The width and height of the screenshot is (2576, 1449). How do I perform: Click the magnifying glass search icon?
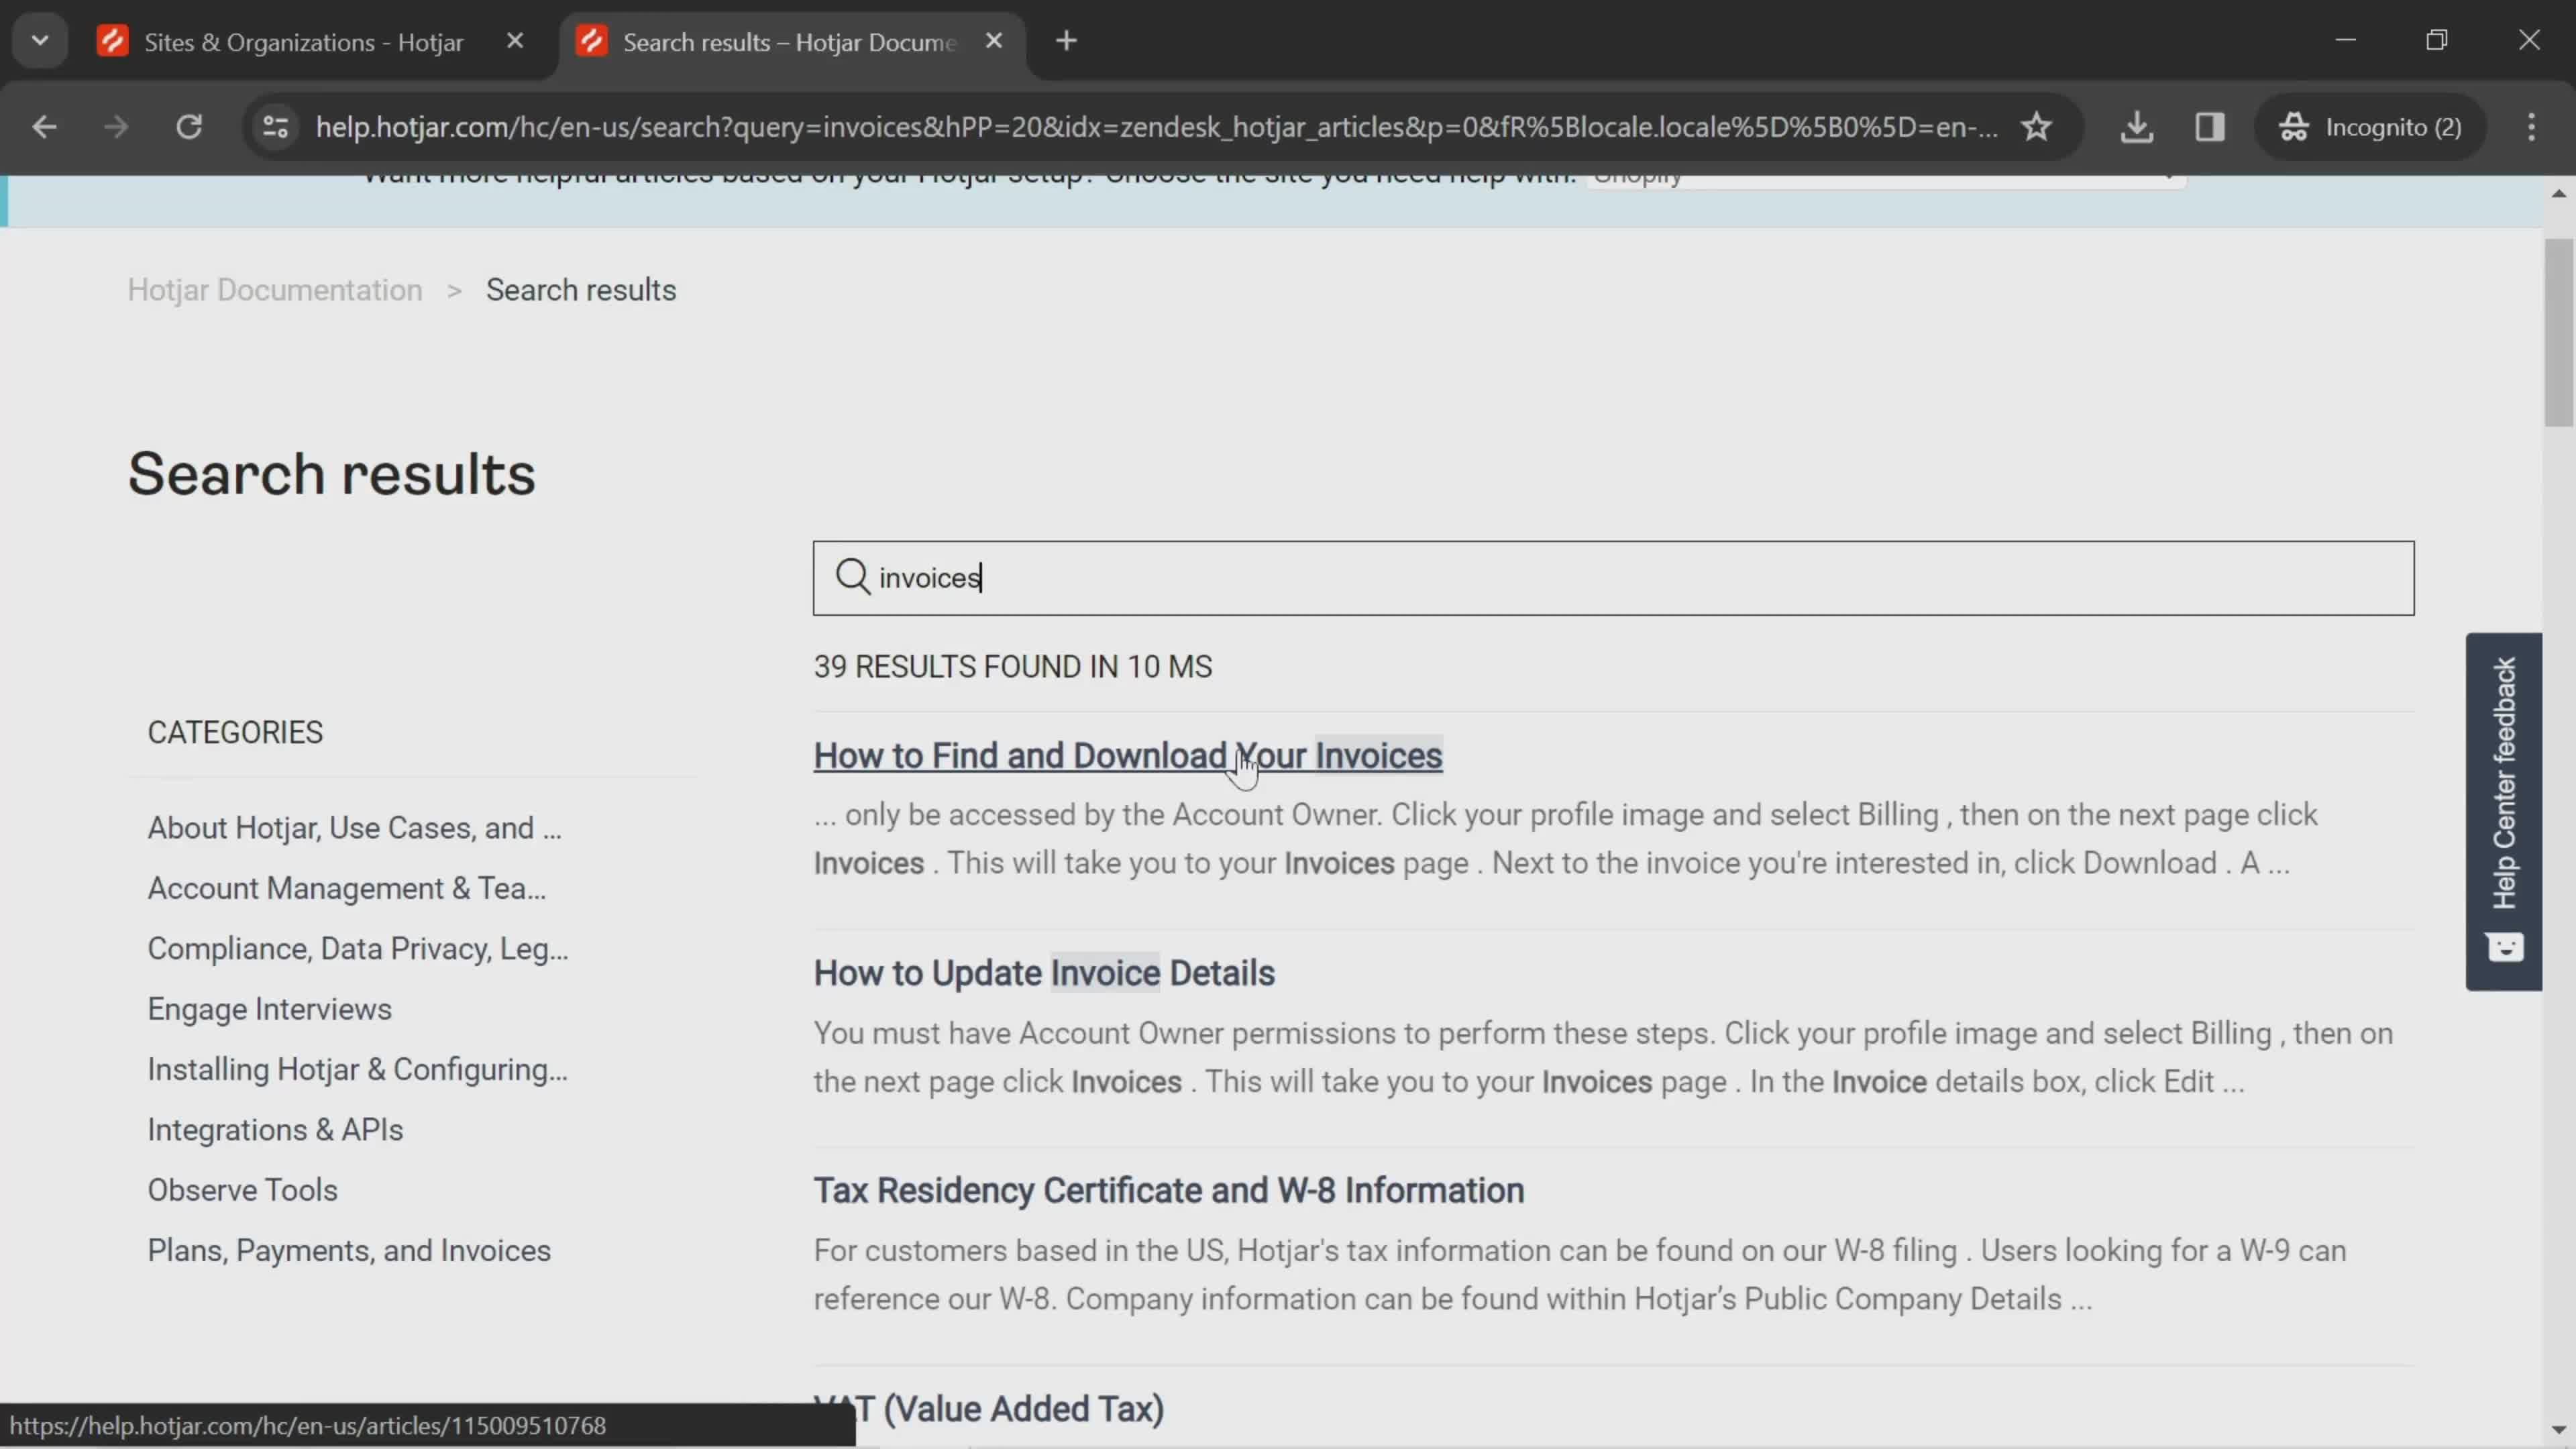[x=852, y=577]
